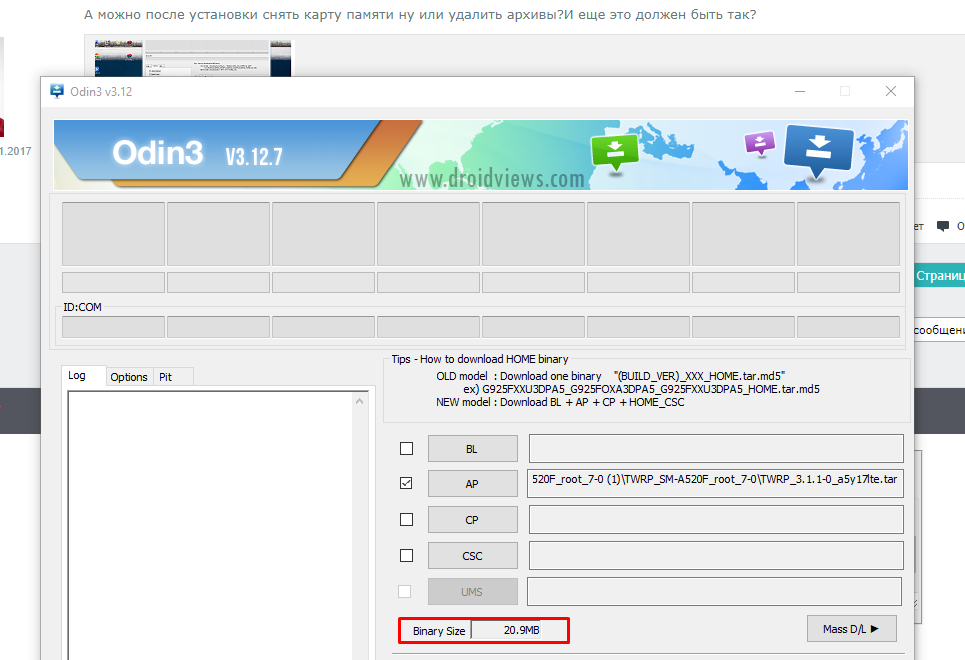Click the "Tips - How to download HOME binary" label
Viewport: 965px width, 660px height.
point(479,359)
